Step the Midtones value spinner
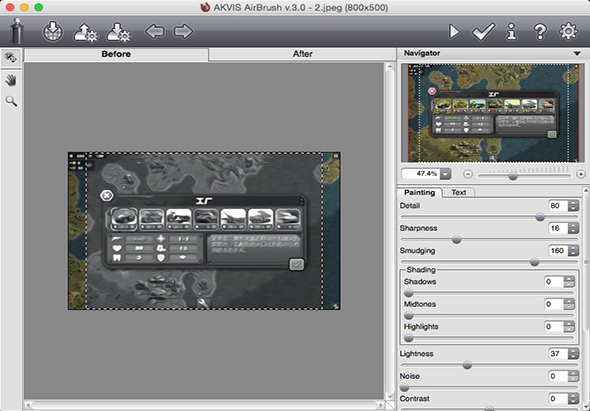Image resolution: width=590 pixels, height=411 pixels. click(x=569, y=304)
